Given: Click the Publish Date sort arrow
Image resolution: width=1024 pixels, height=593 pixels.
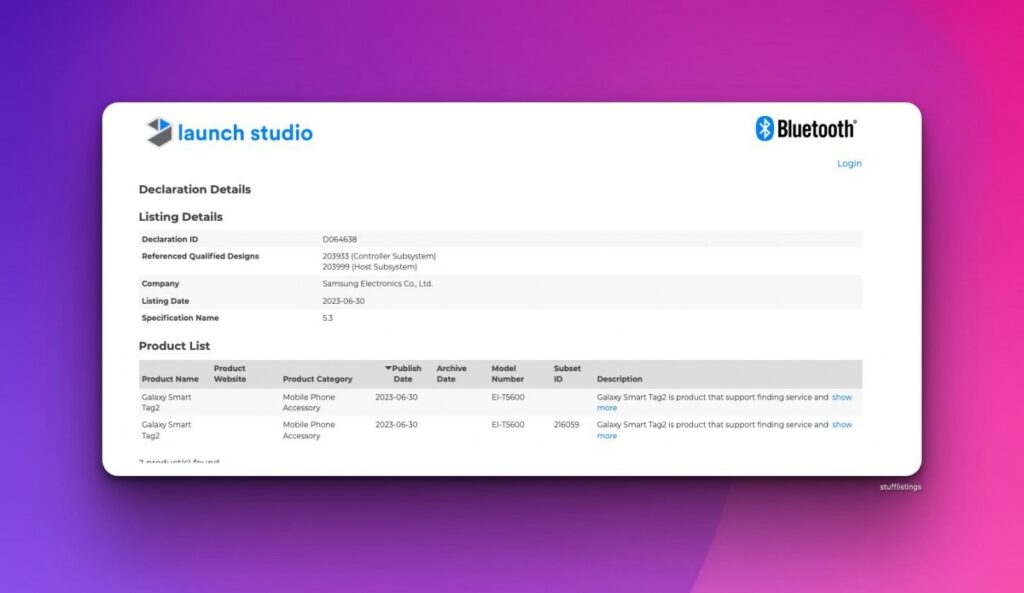Looking at the screenshot, I should pos(388,368).
